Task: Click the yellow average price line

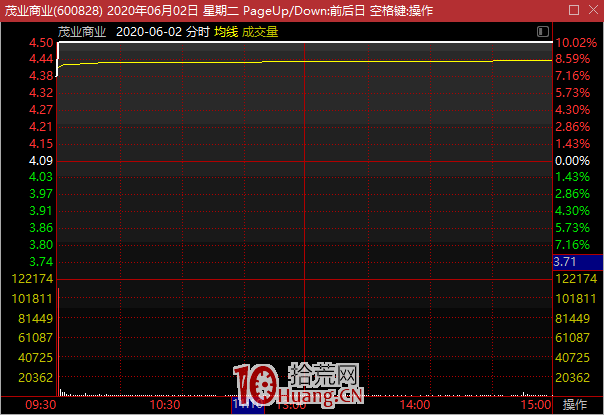Action: click(304, 61)
